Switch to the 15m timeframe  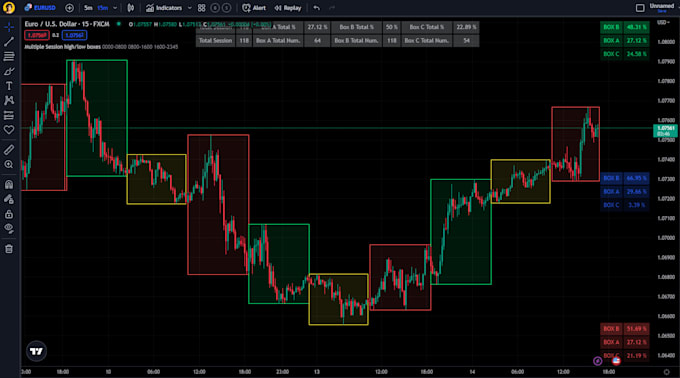[102, 8]
